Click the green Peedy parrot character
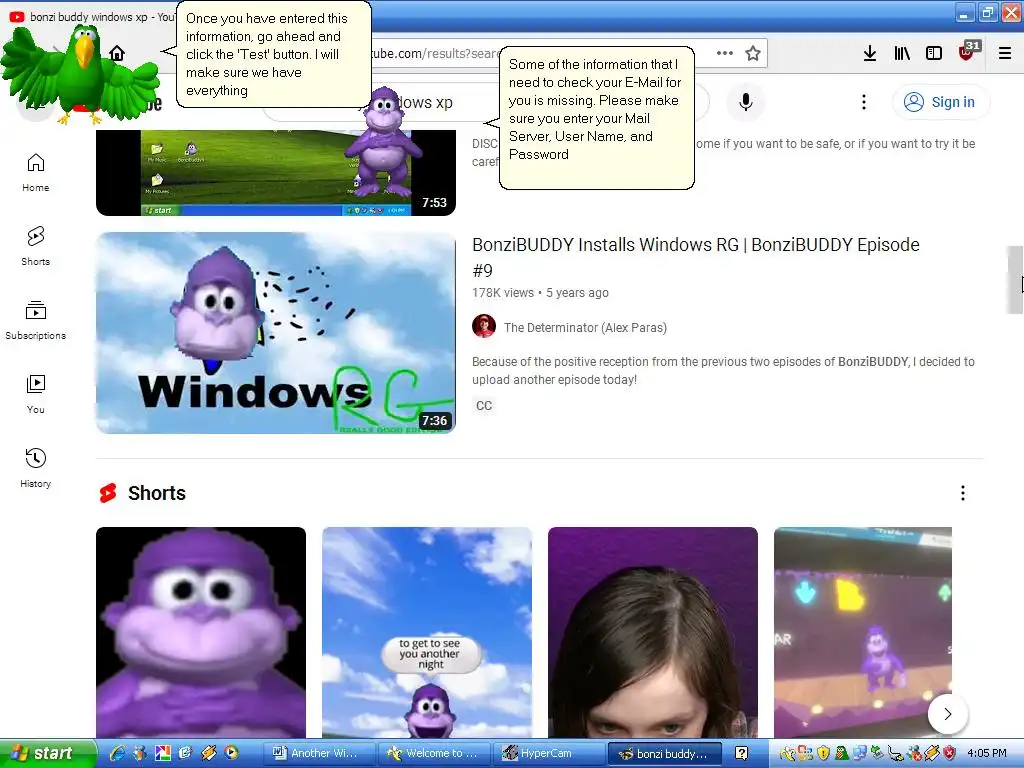Image resolution: width=1024 pixels, height=768 pixels. click(x=80, y=73)
